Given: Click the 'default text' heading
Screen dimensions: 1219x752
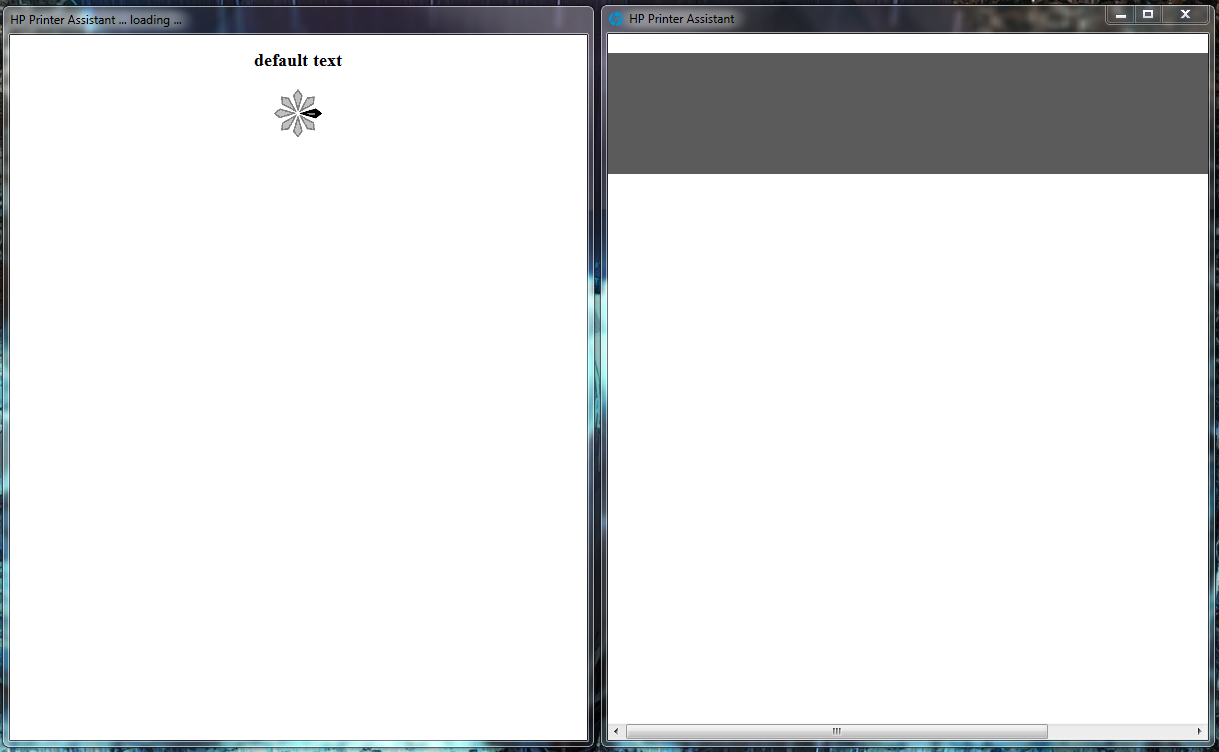Looking at the screenshot, I should click(x=297, y=60).
